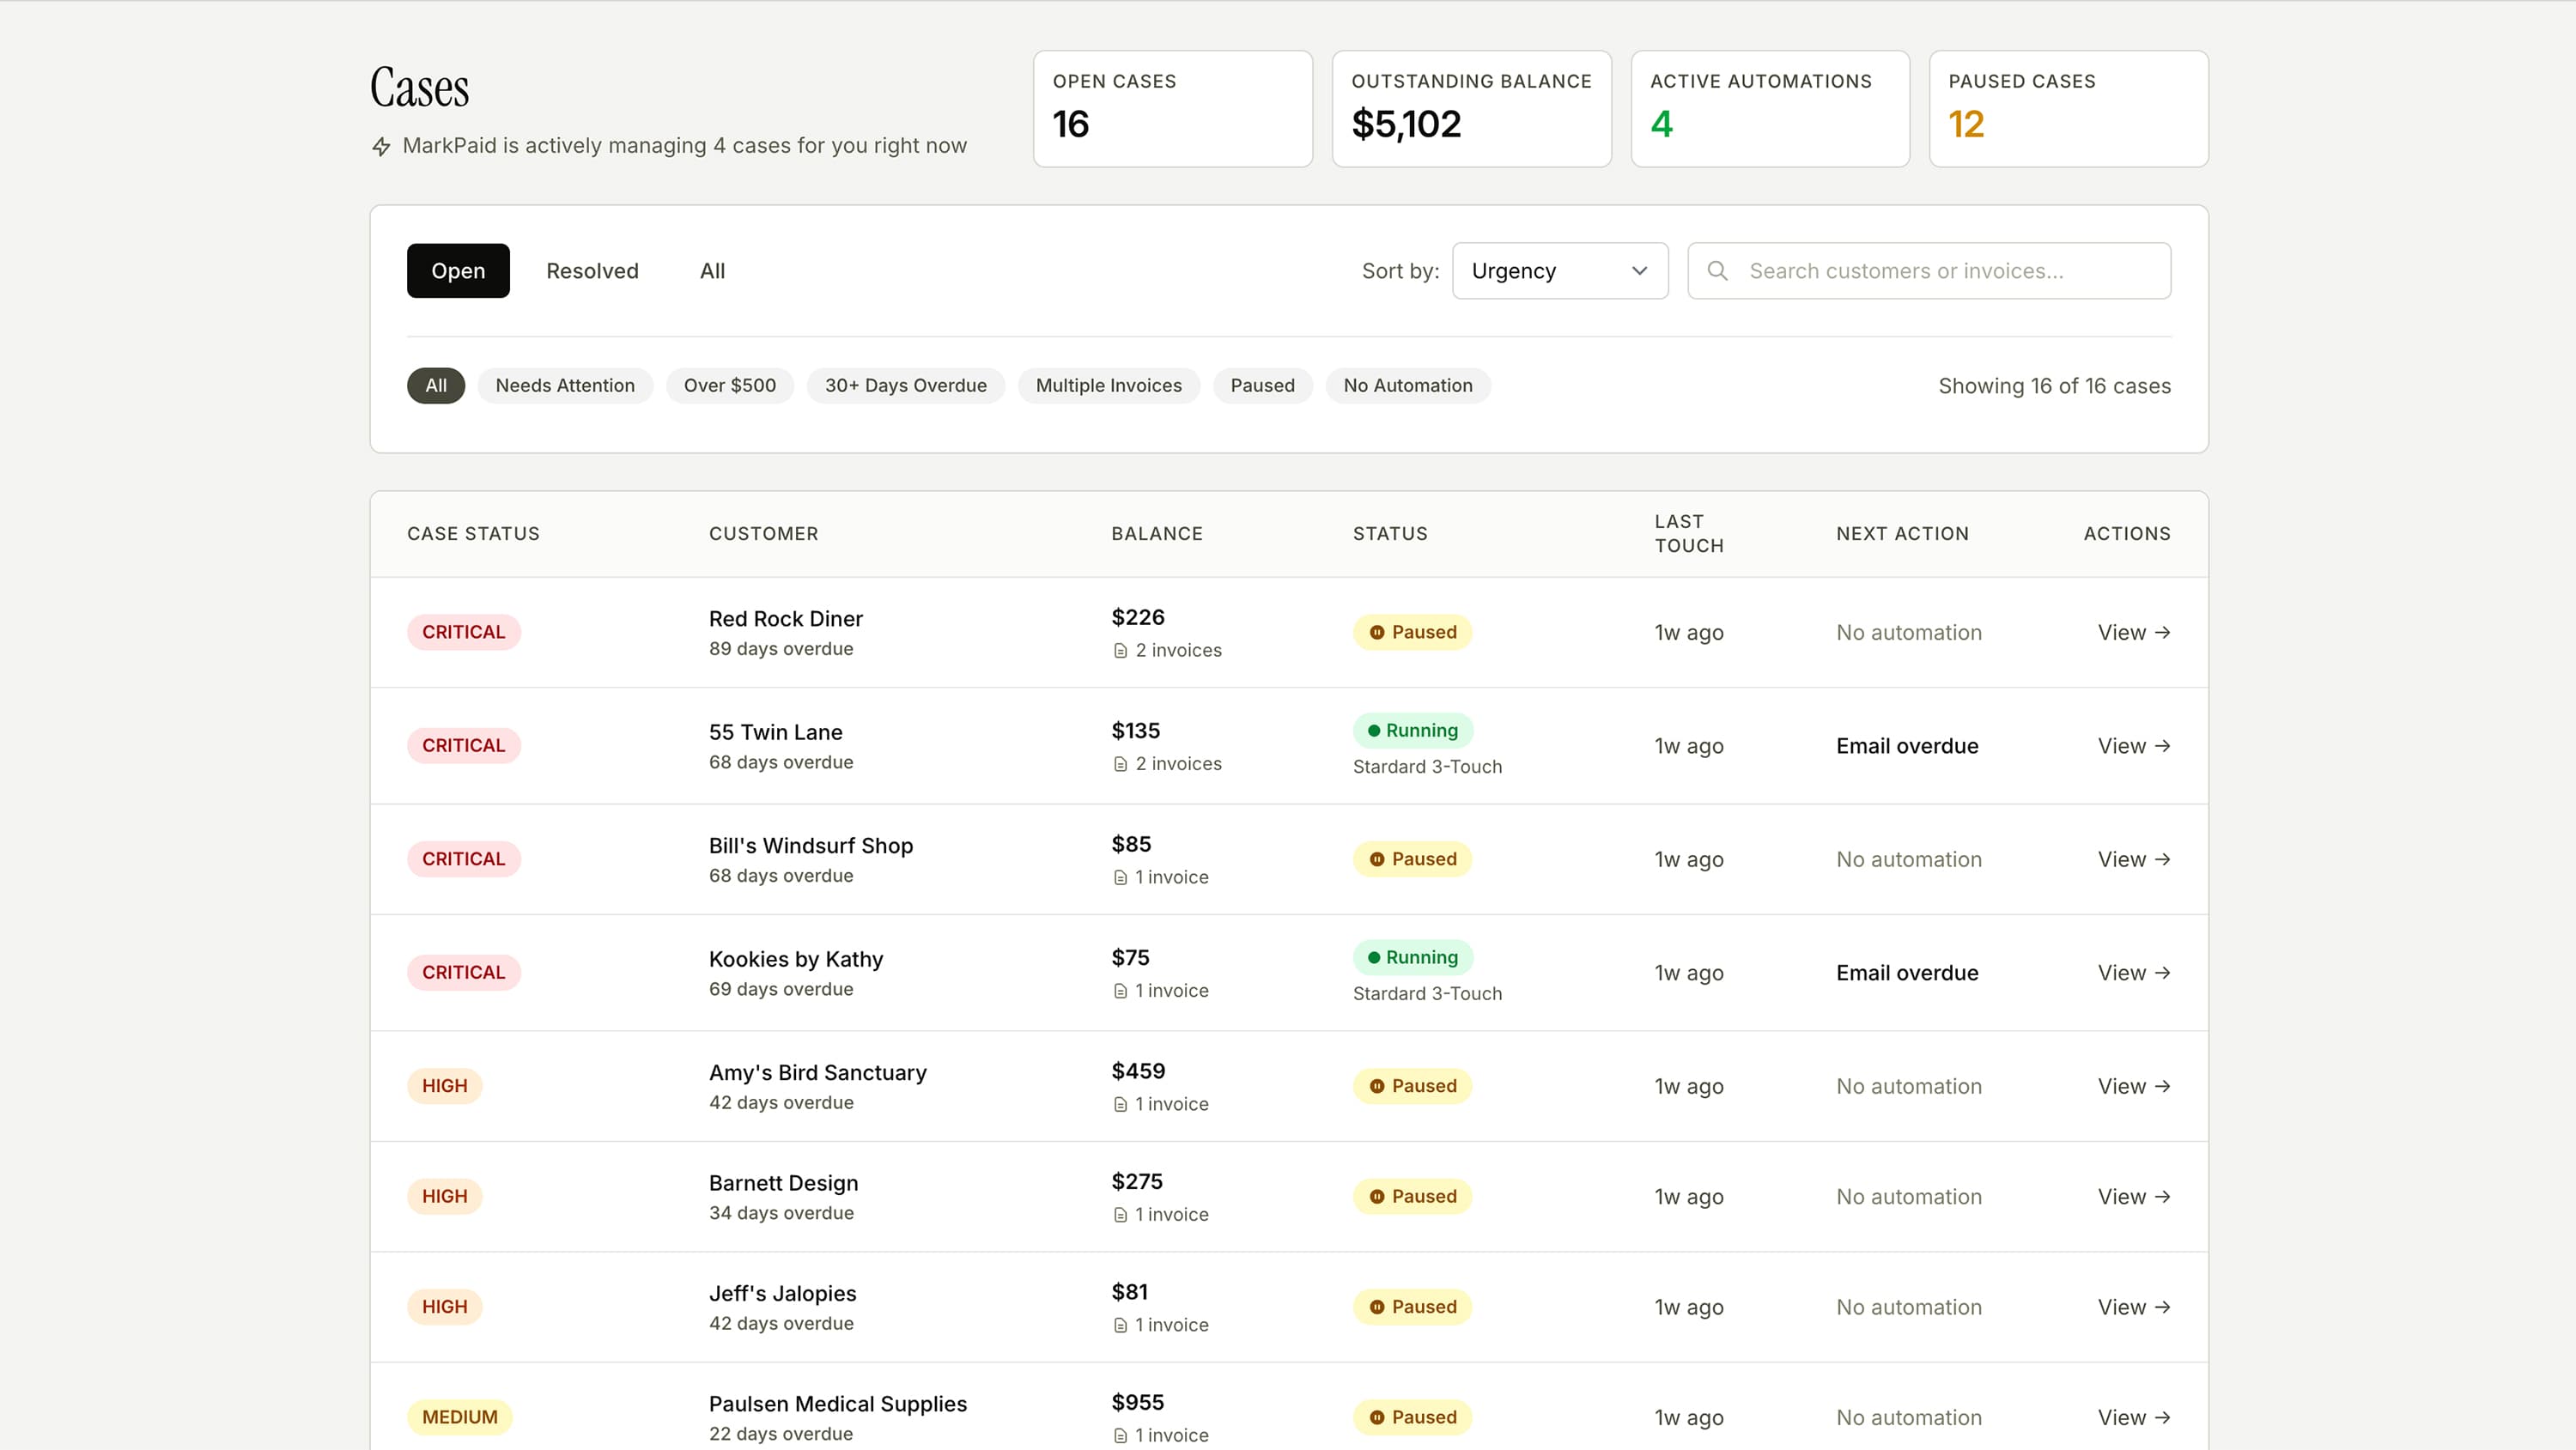Toggle the No Automation filter chip
The width and height of the screenshot is (2576, 1450).
click(1407, 386)
